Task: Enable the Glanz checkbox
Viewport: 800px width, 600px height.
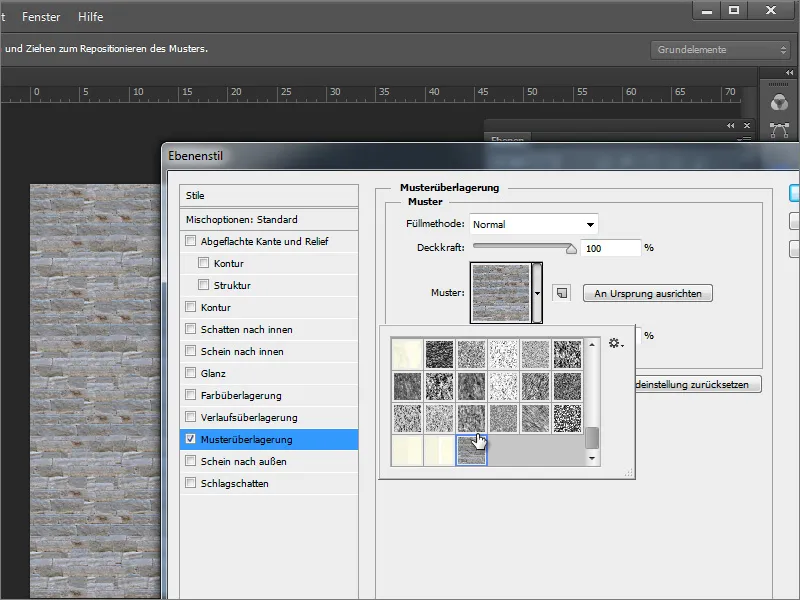Action: click(190, 372)
